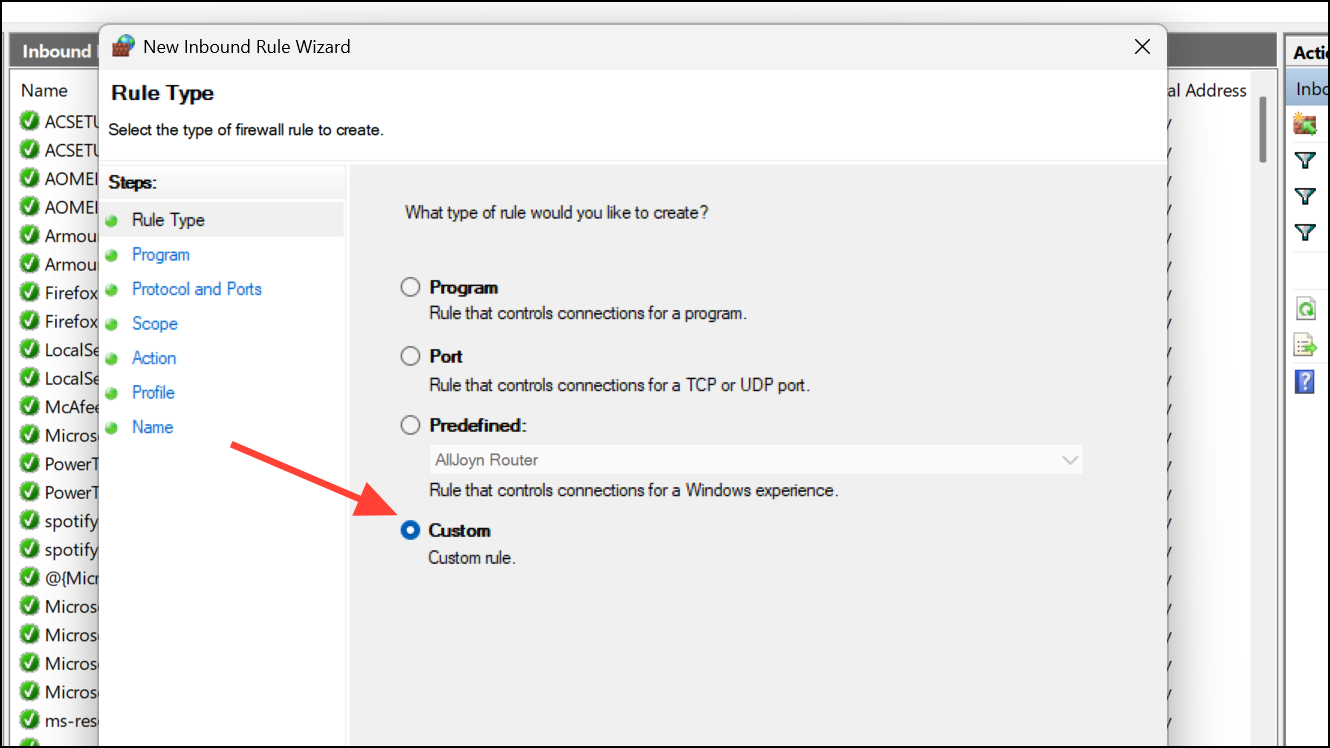1330x748 pixels.
Task: Select the Predefined radio button
Action: coord(410,426)
